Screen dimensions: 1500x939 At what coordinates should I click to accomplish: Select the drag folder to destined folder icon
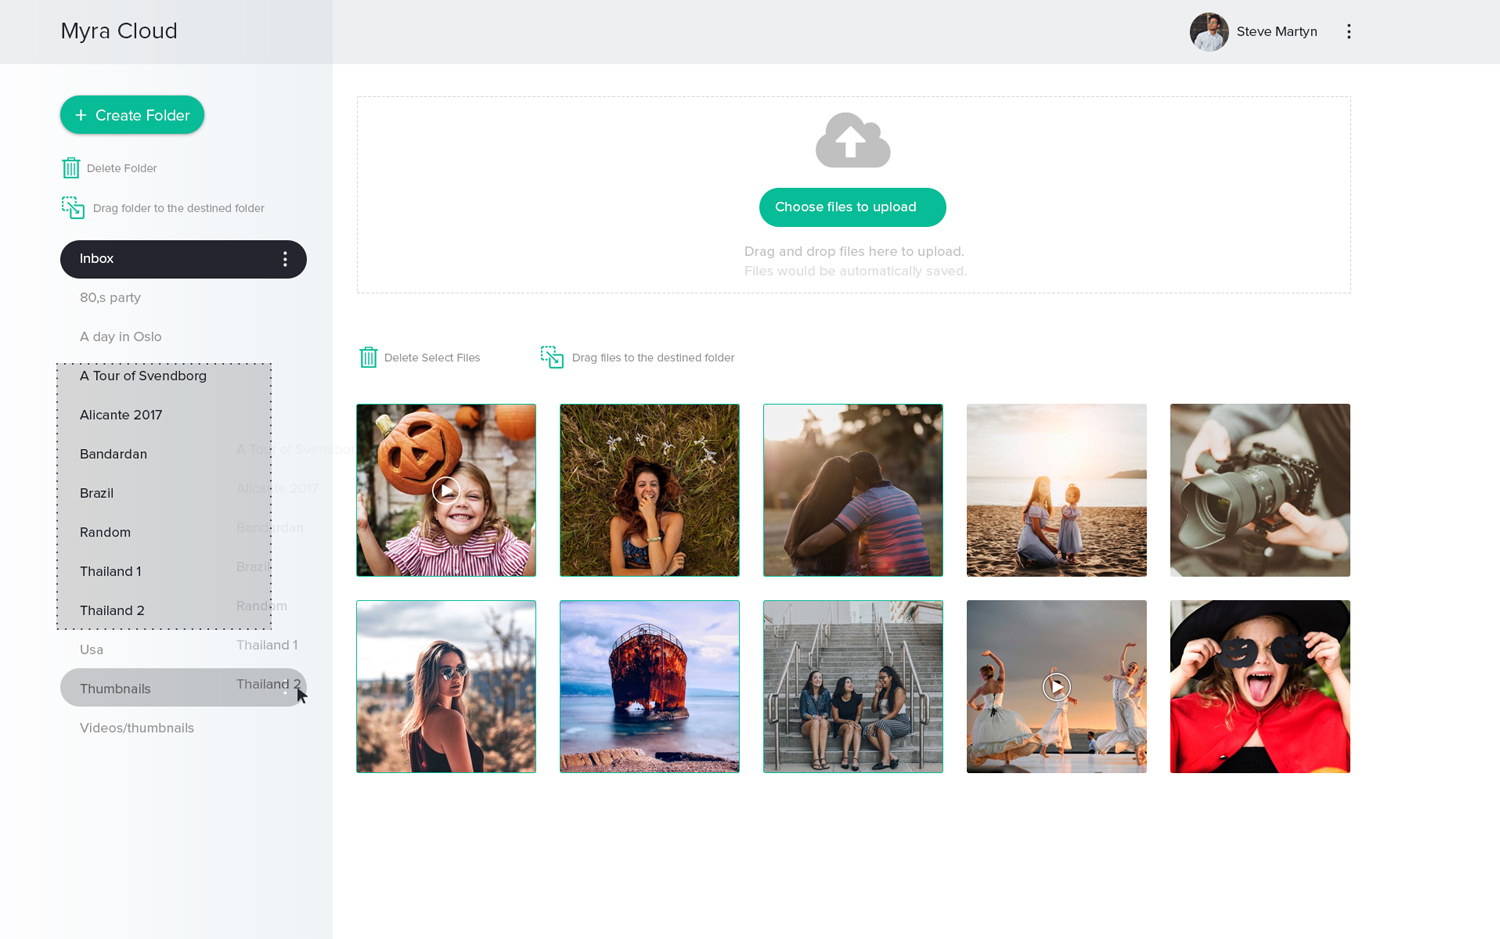click(73, 208)
